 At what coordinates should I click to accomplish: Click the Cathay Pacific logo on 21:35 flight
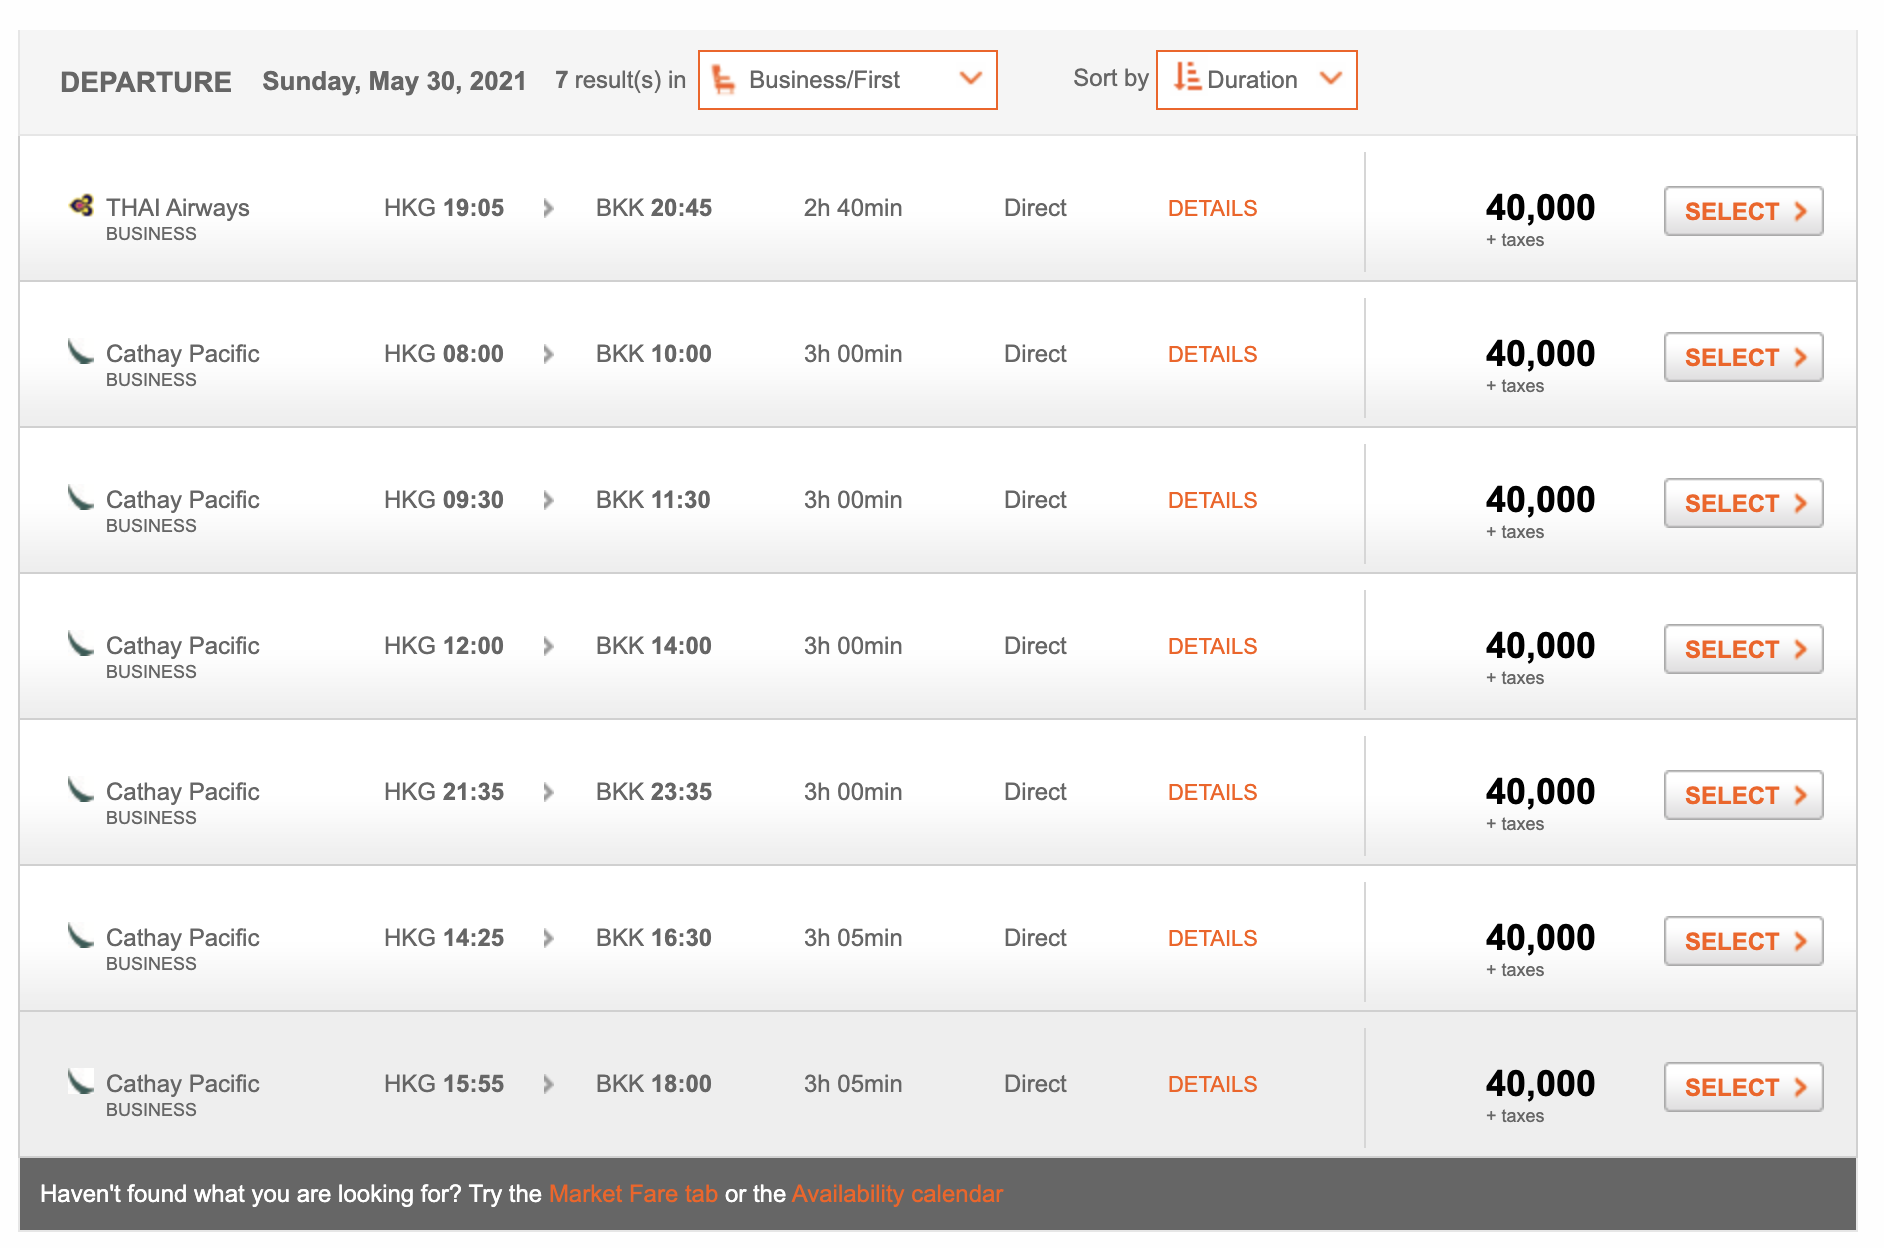80,790
